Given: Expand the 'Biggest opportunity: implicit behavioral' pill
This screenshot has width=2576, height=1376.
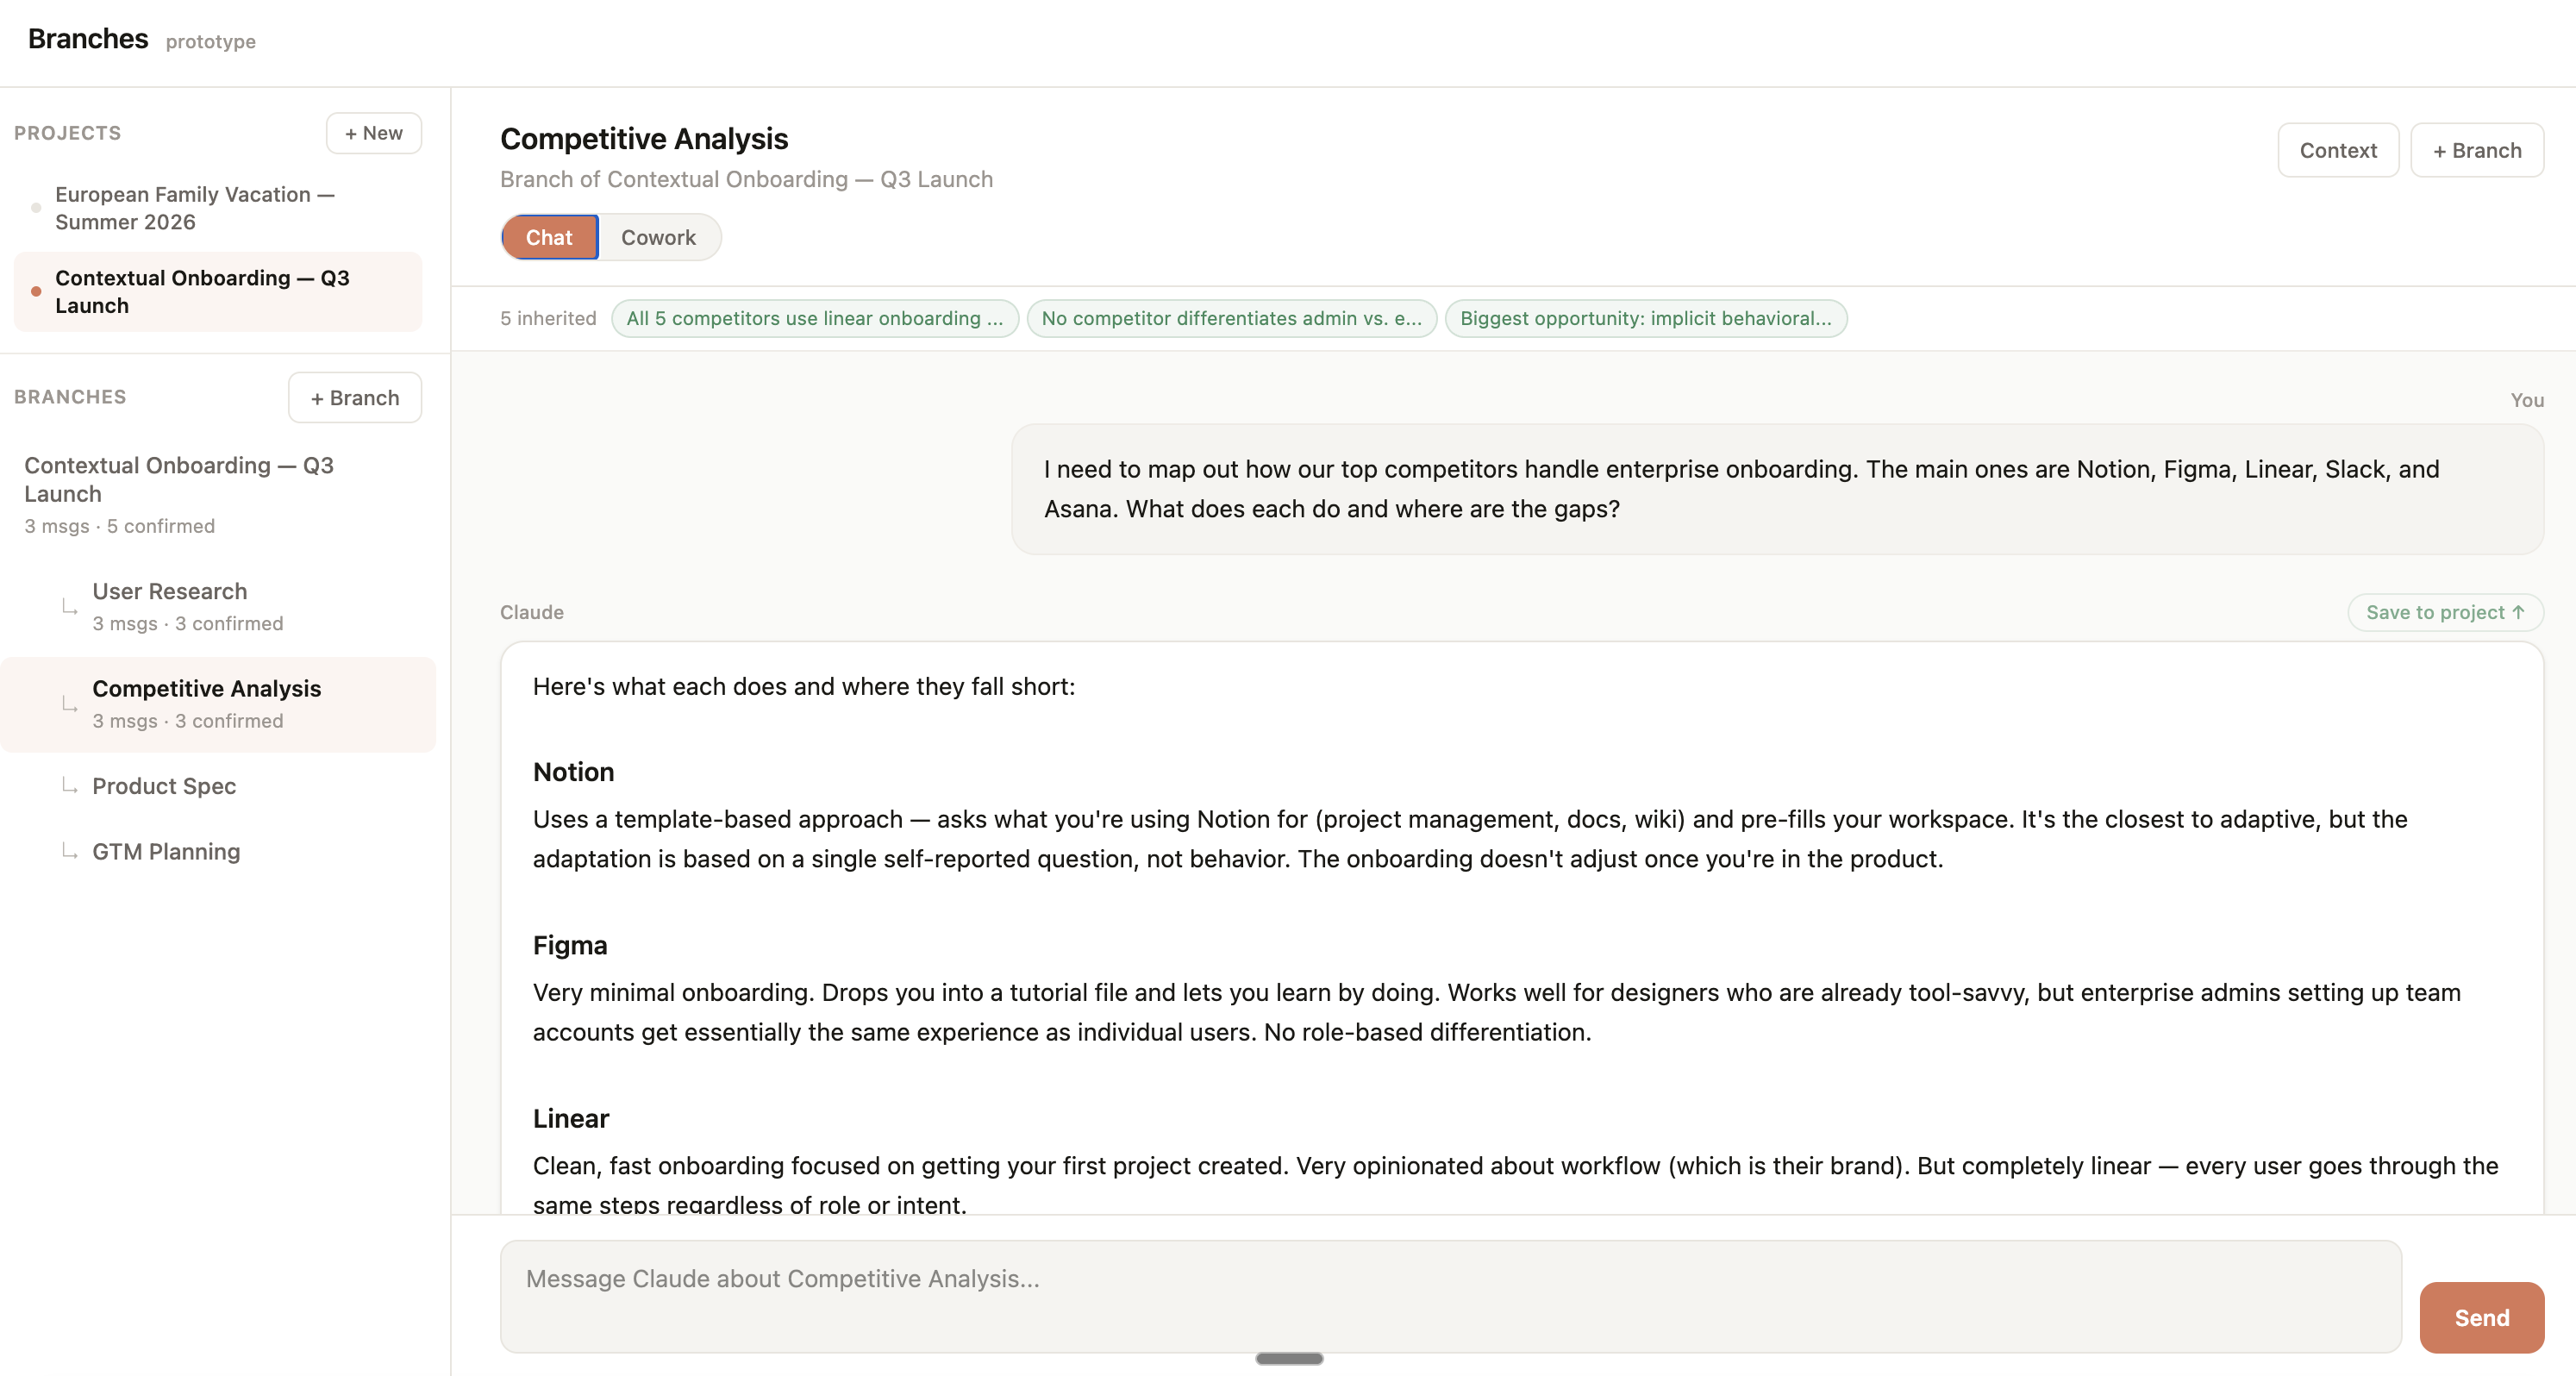Looking at the screenshot, I should (x=1646, y=318).
